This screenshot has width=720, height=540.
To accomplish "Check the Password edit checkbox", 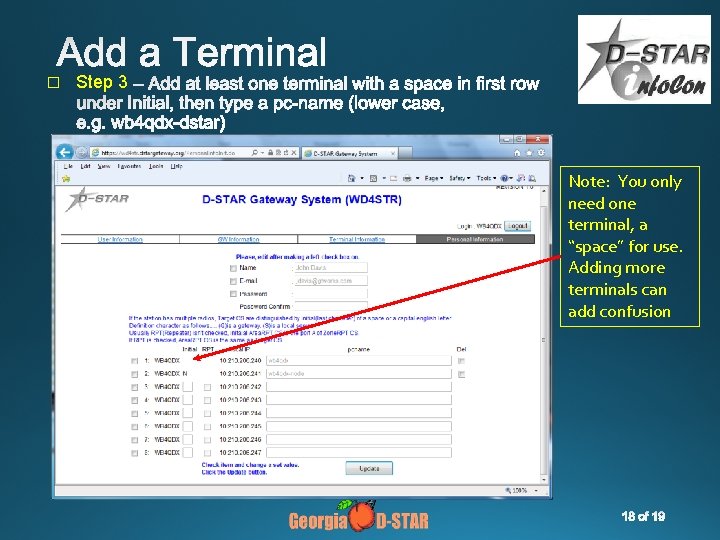I will point(233,294).
